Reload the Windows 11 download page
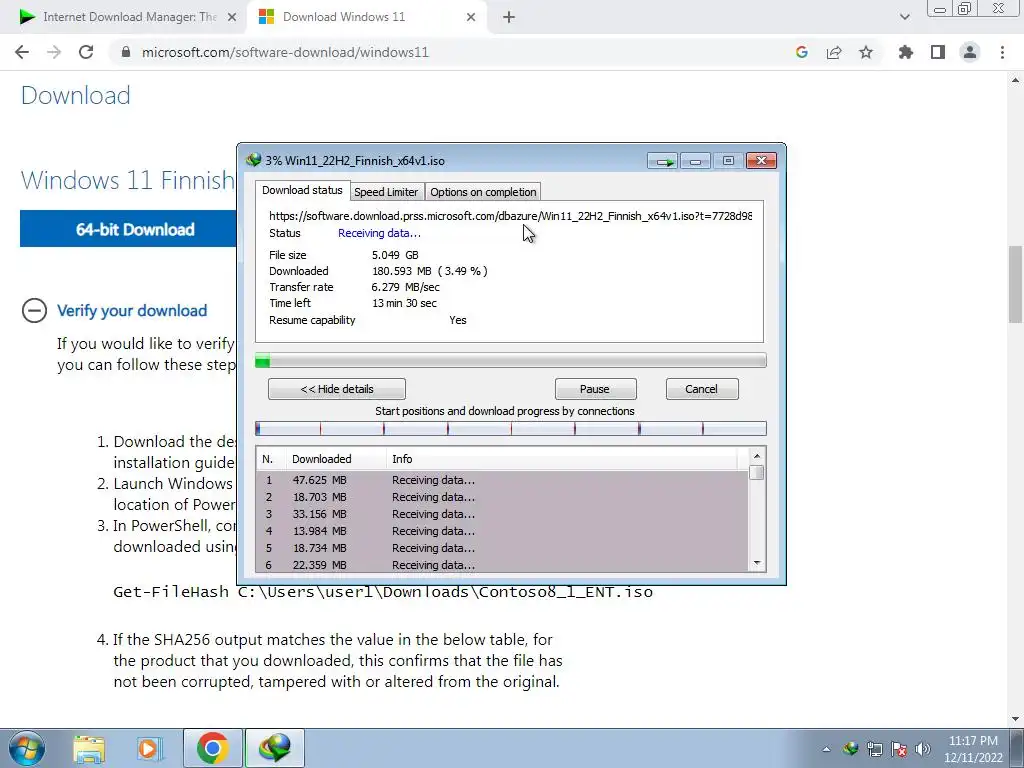Viewport: 1024px width, 768px height. point(86,52)
